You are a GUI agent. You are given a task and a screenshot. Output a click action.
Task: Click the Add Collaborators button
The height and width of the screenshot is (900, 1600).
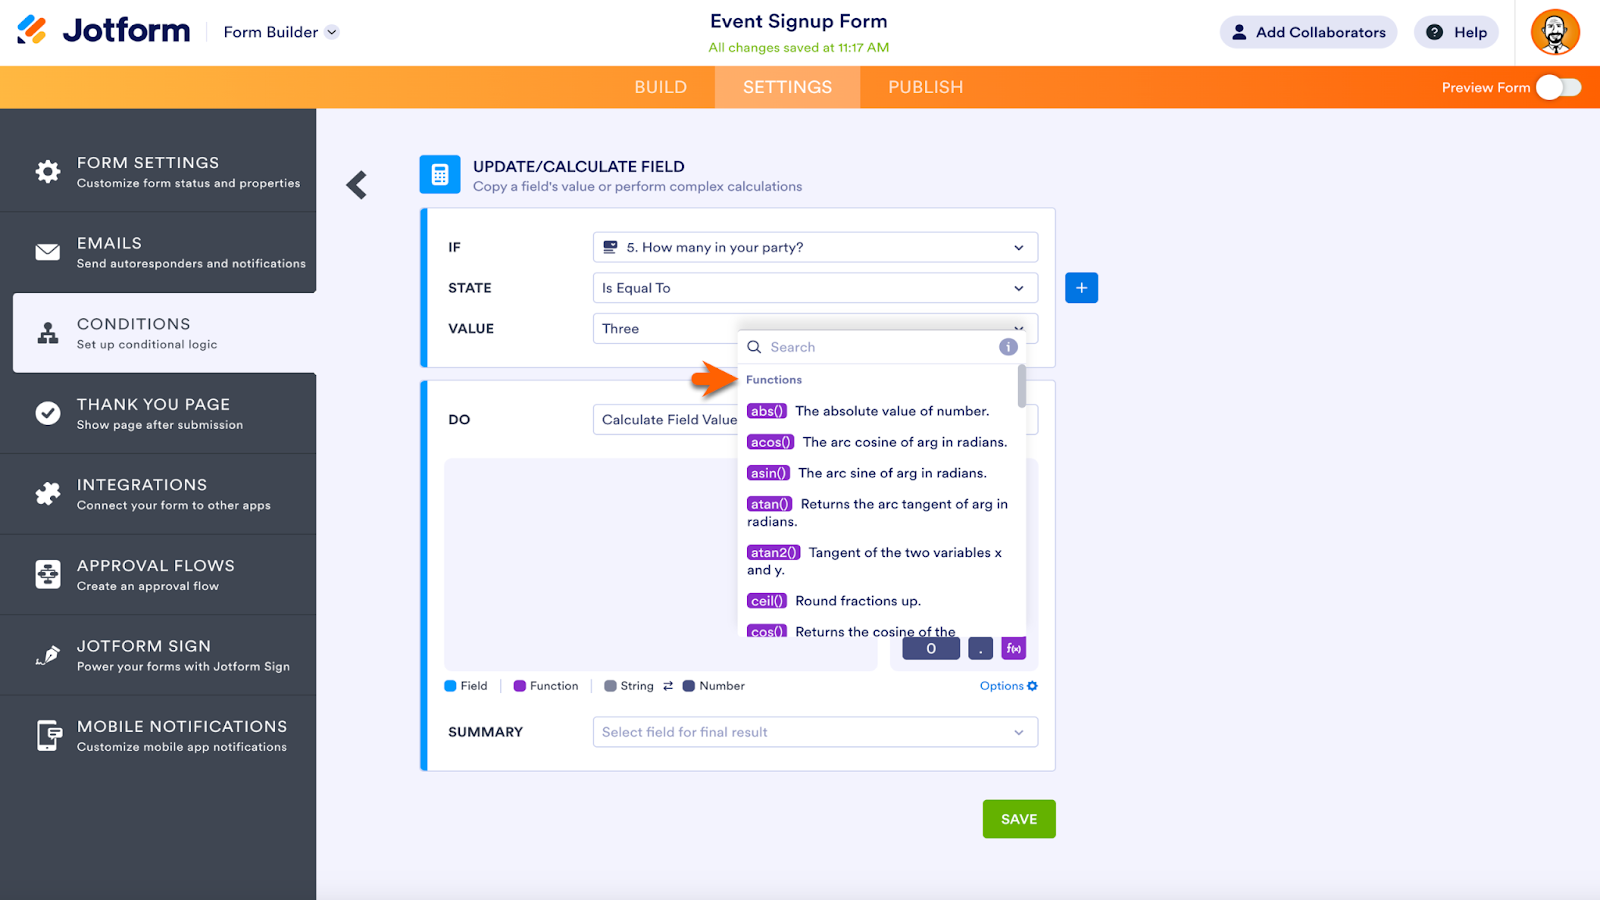click(x=1308, y=32)
